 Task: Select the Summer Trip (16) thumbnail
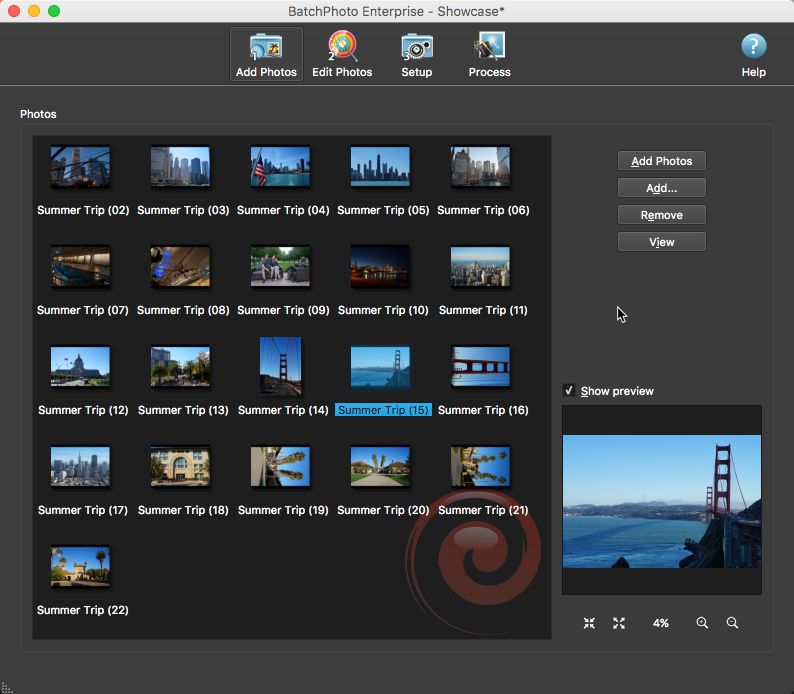(x=481, y=366)
